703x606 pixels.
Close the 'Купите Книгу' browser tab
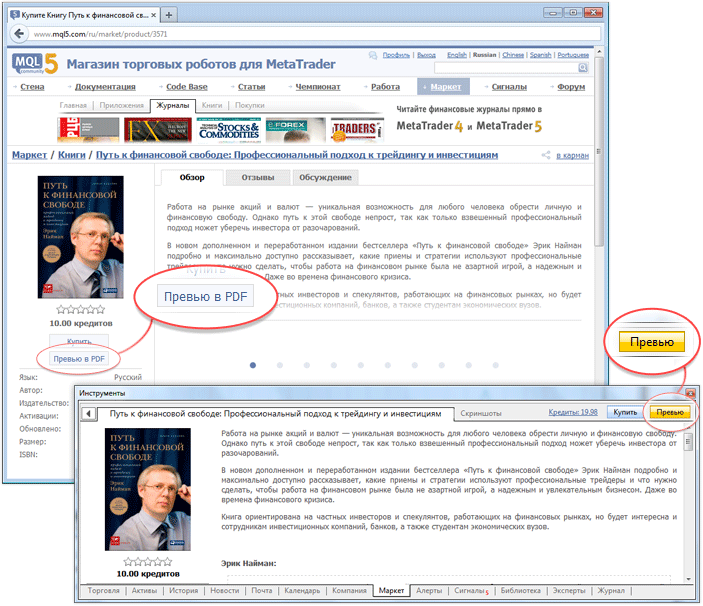(x=153, y=15)
